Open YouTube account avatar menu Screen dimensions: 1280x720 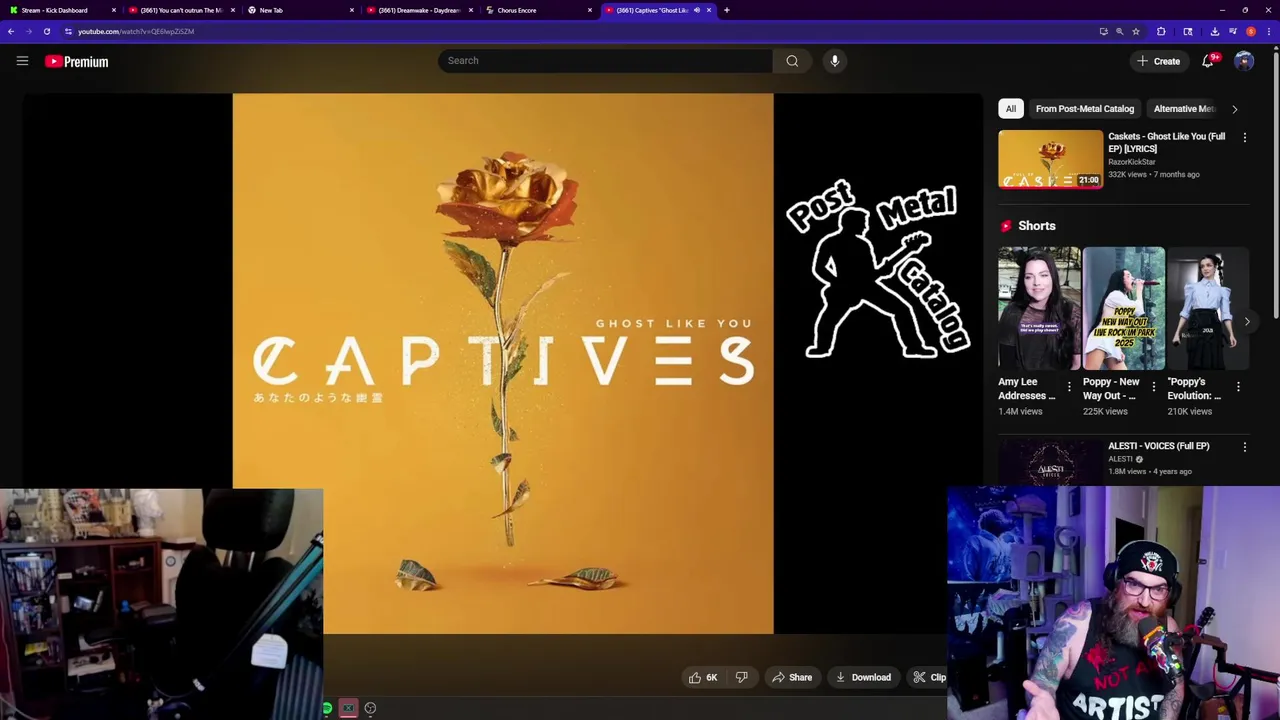[1244, 61]
